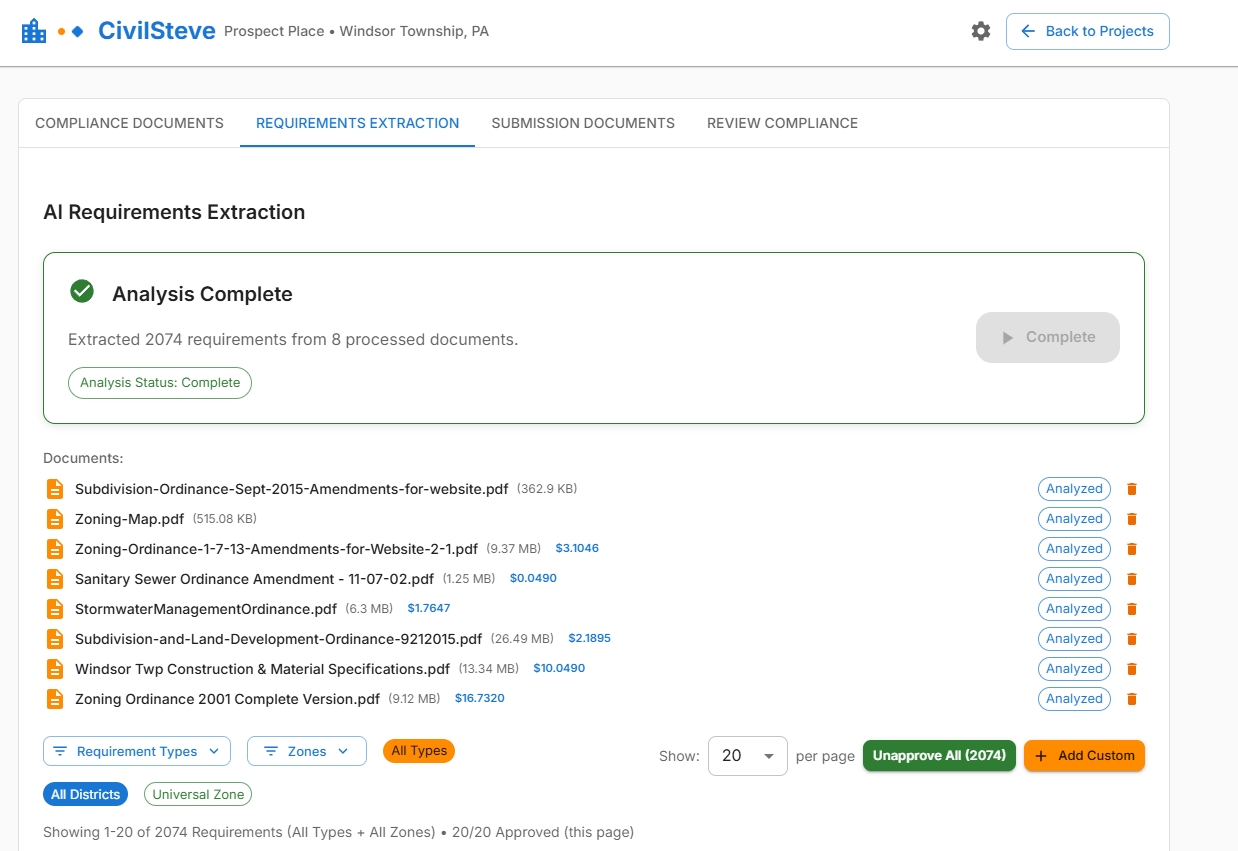Delete the Zoning-Map.pdf document with trash icon
1238x851 pixels.
tap(1132, 519)
